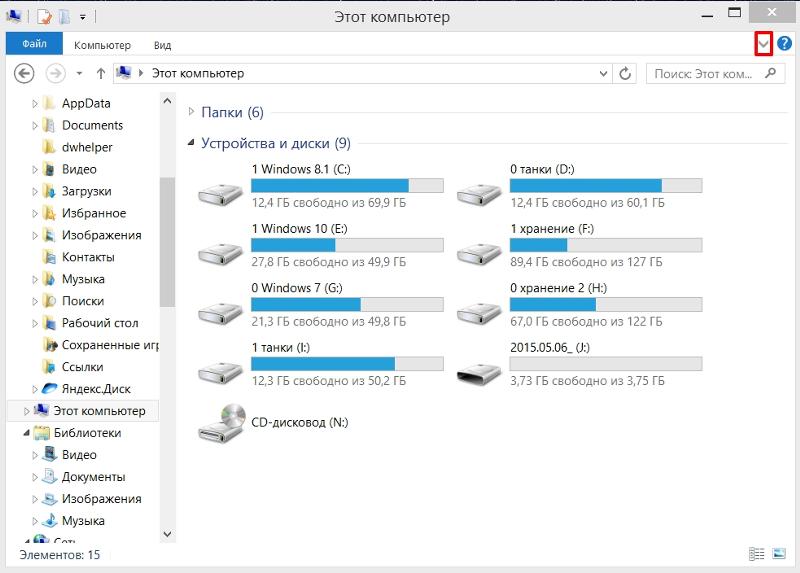Select Поиски in the navigation pane
Screen dimensions: 800x573
[x=83, y=301]
